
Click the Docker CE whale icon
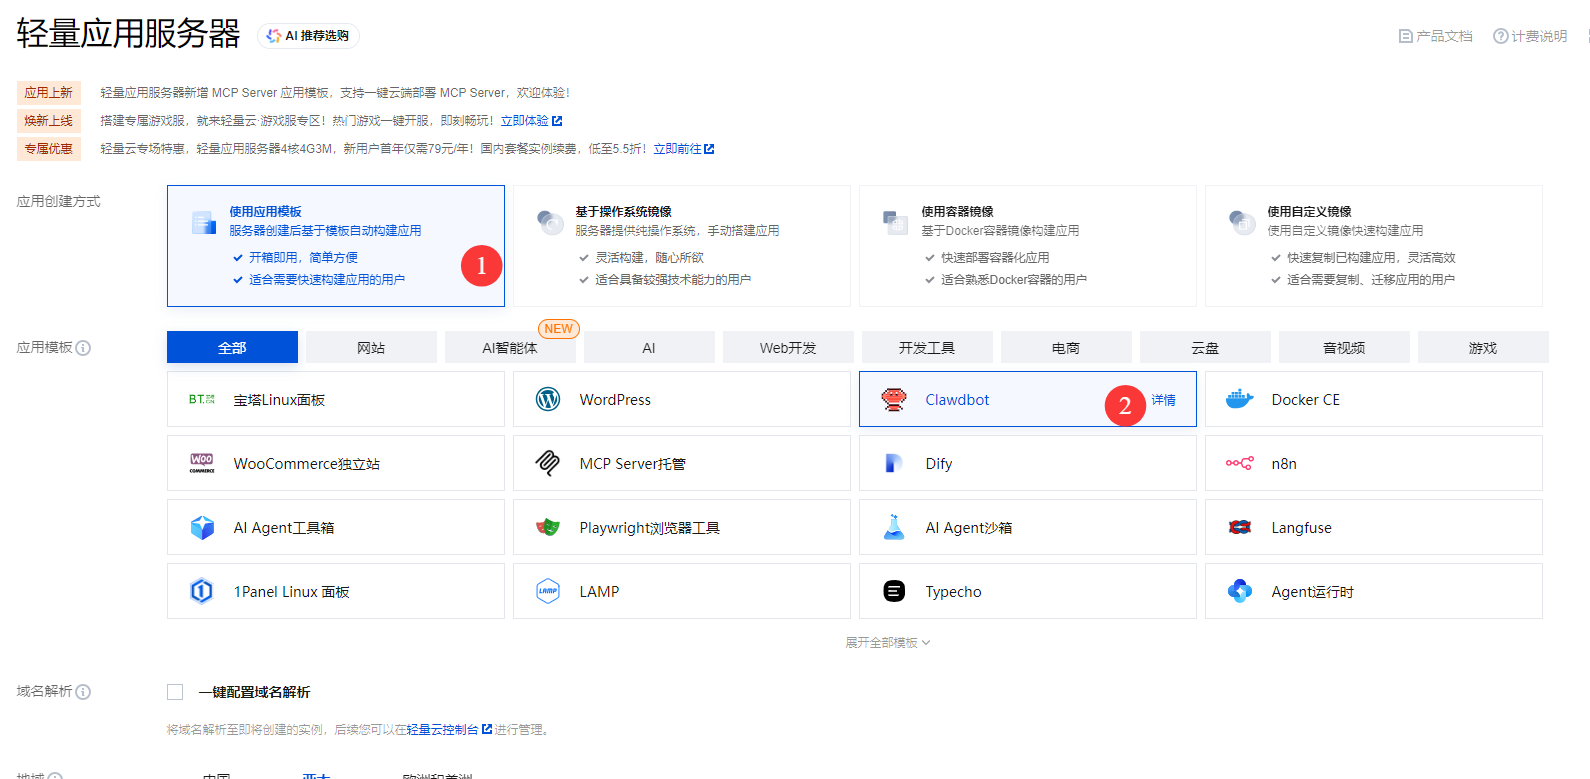coord(1240,399)
